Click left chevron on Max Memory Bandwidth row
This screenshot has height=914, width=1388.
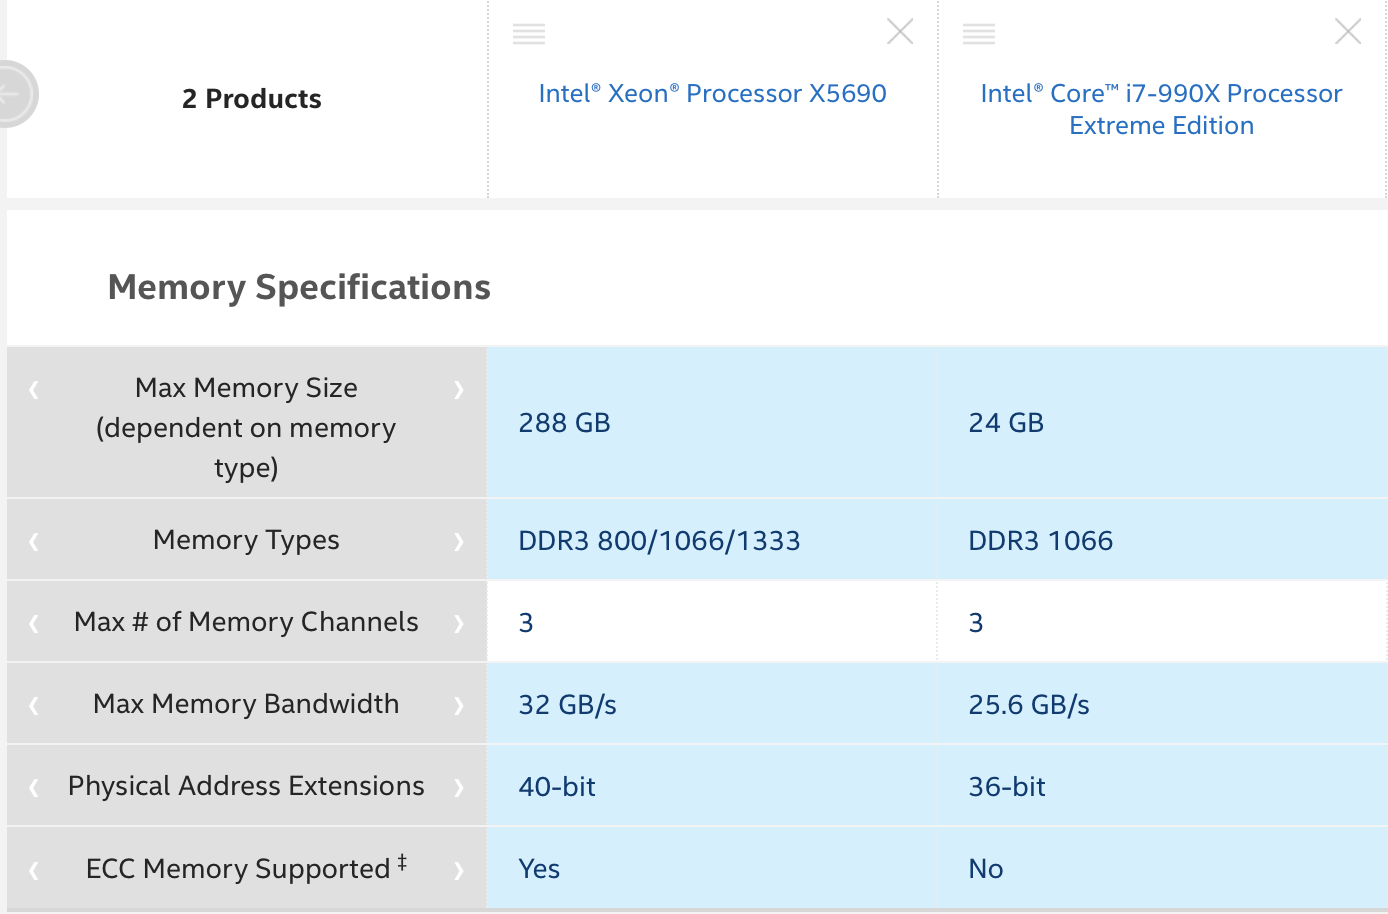click(x=34, y=705)
